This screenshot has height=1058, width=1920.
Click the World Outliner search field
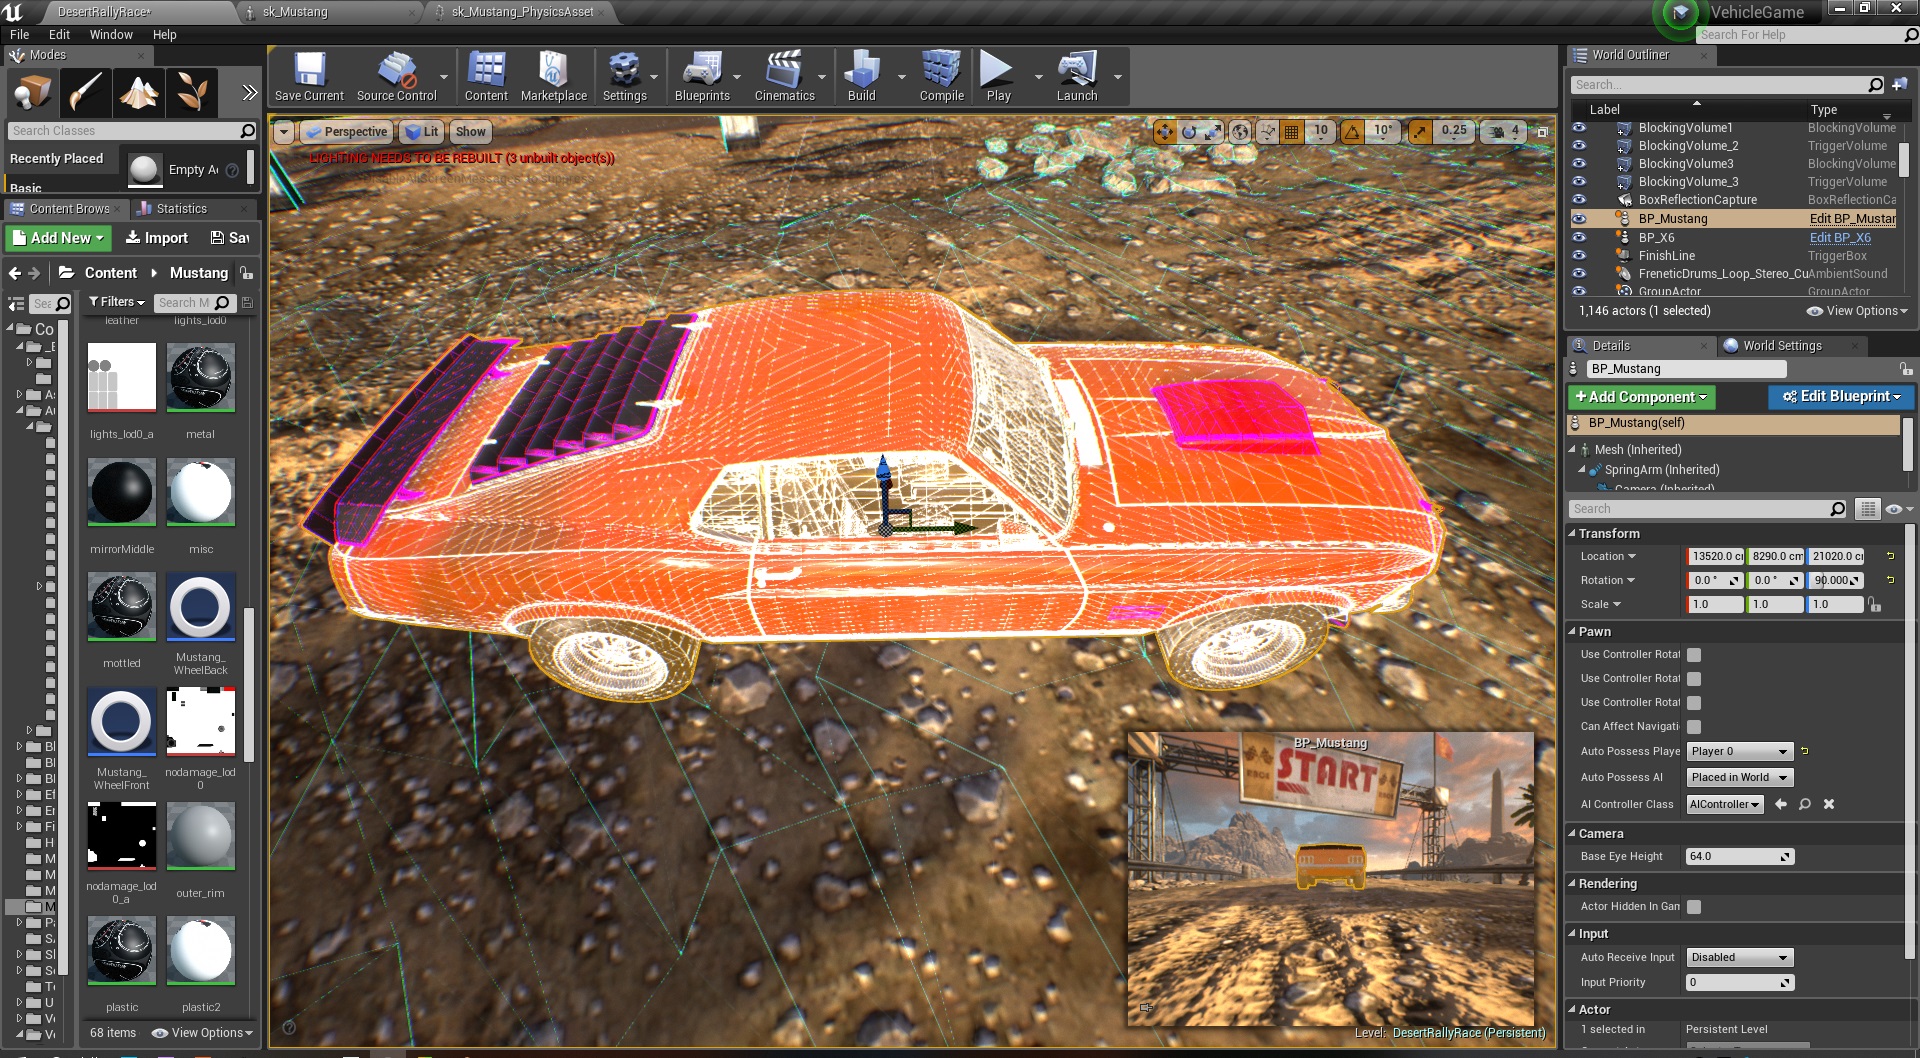point(1727,85)
